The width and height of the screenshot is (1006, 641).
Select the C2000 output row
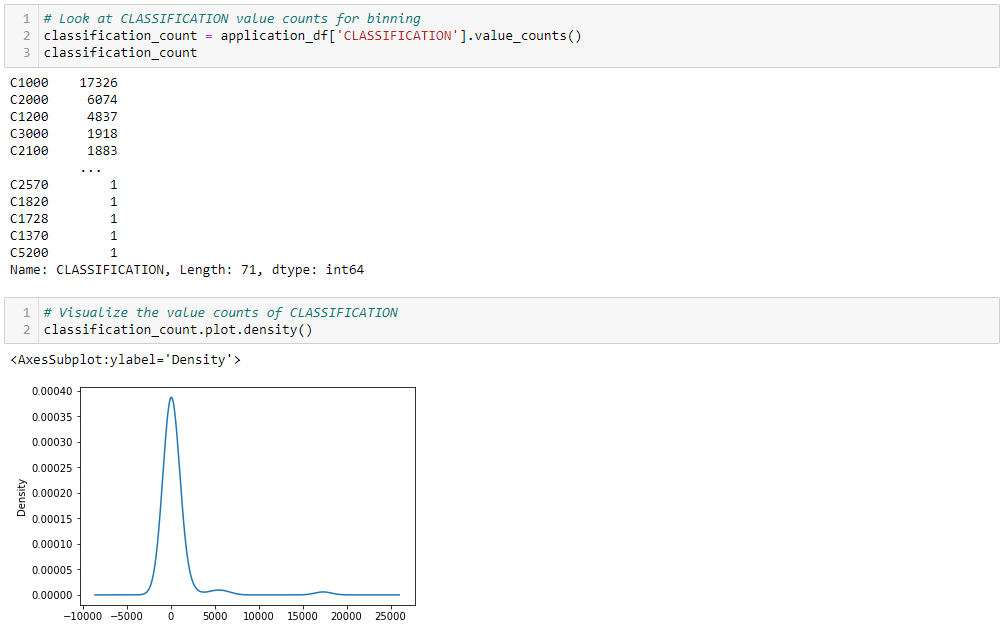[64, 99]
